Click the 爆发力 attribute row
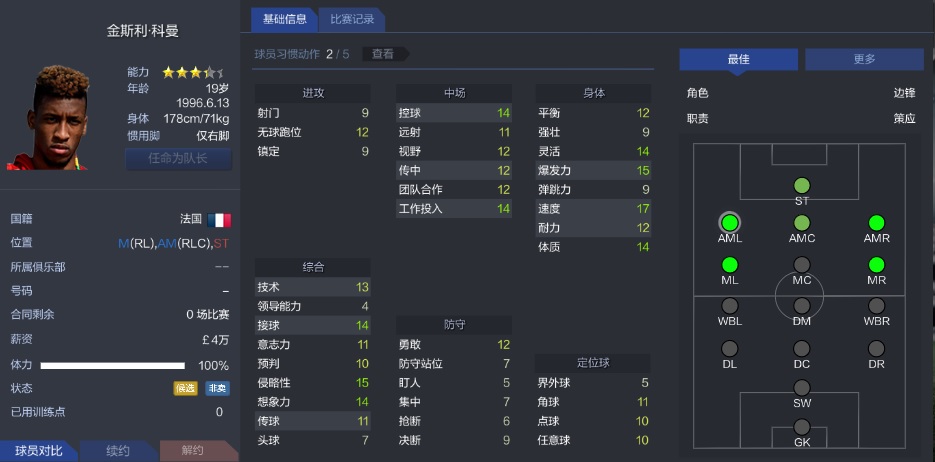The height and width of the screenshot is (462, 935). pyautogui.click(x=593, y=170)
